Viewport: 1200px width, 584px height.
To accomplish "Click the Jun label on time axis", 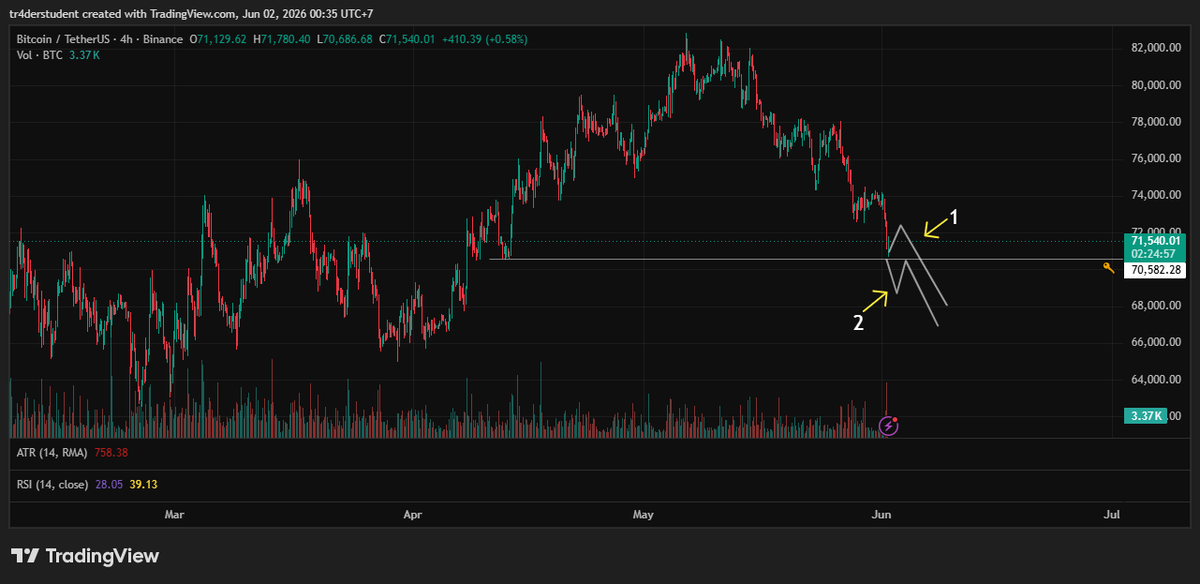I will [x=881, y=515].
